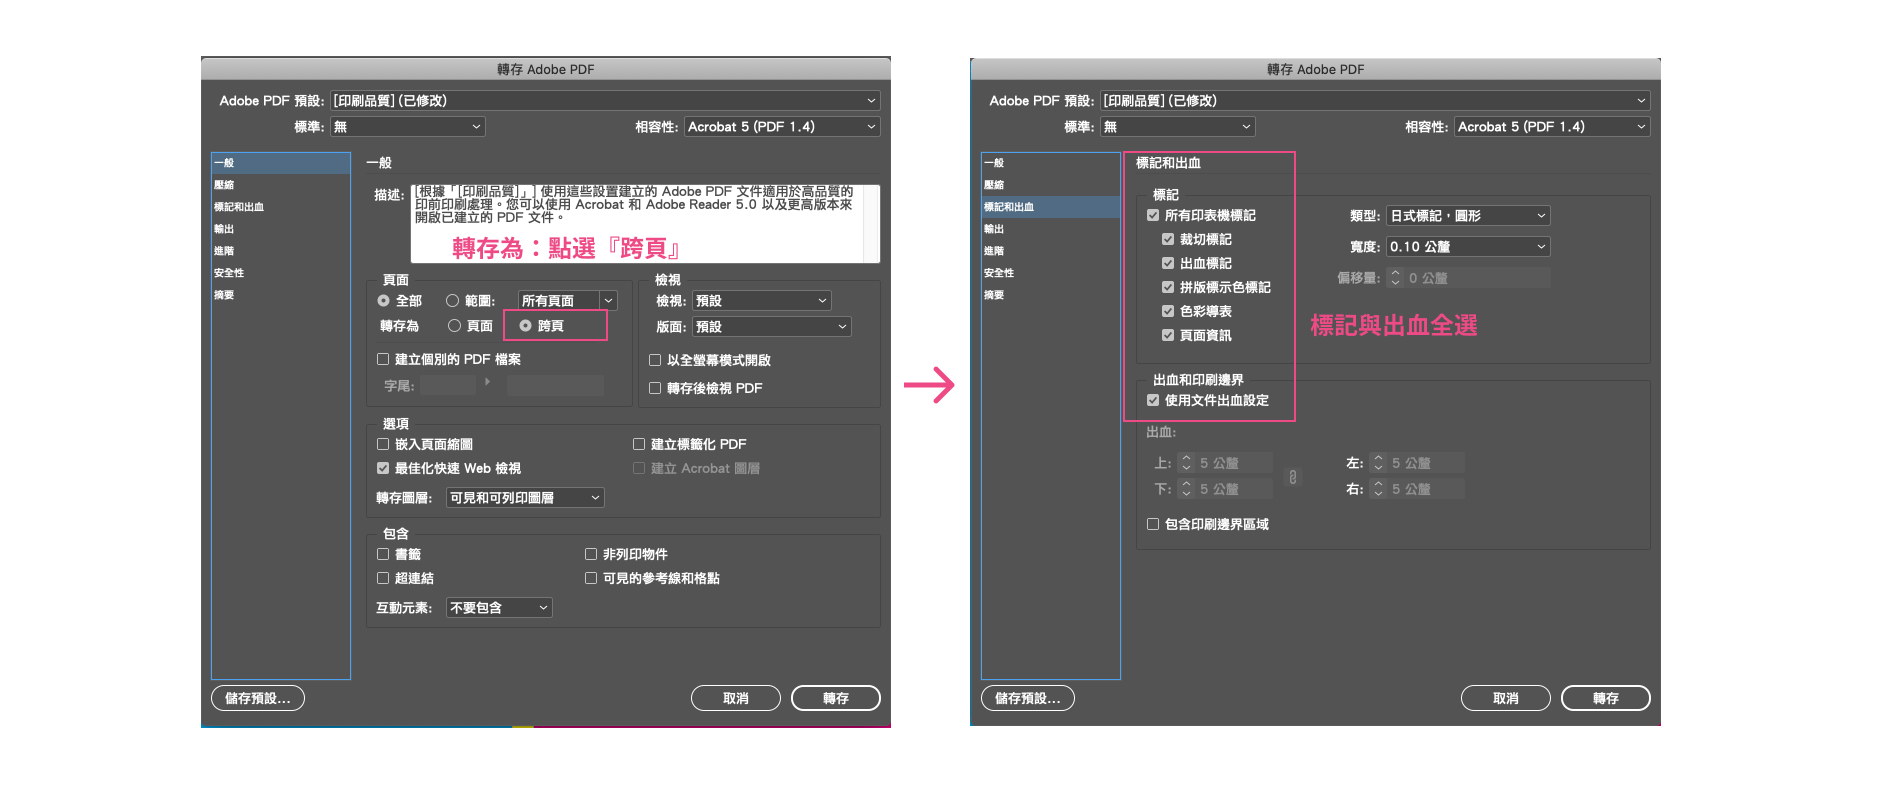
Task: Toggle 最佳化快速 Web 檢視 checkbox
Action: (383, 469)
